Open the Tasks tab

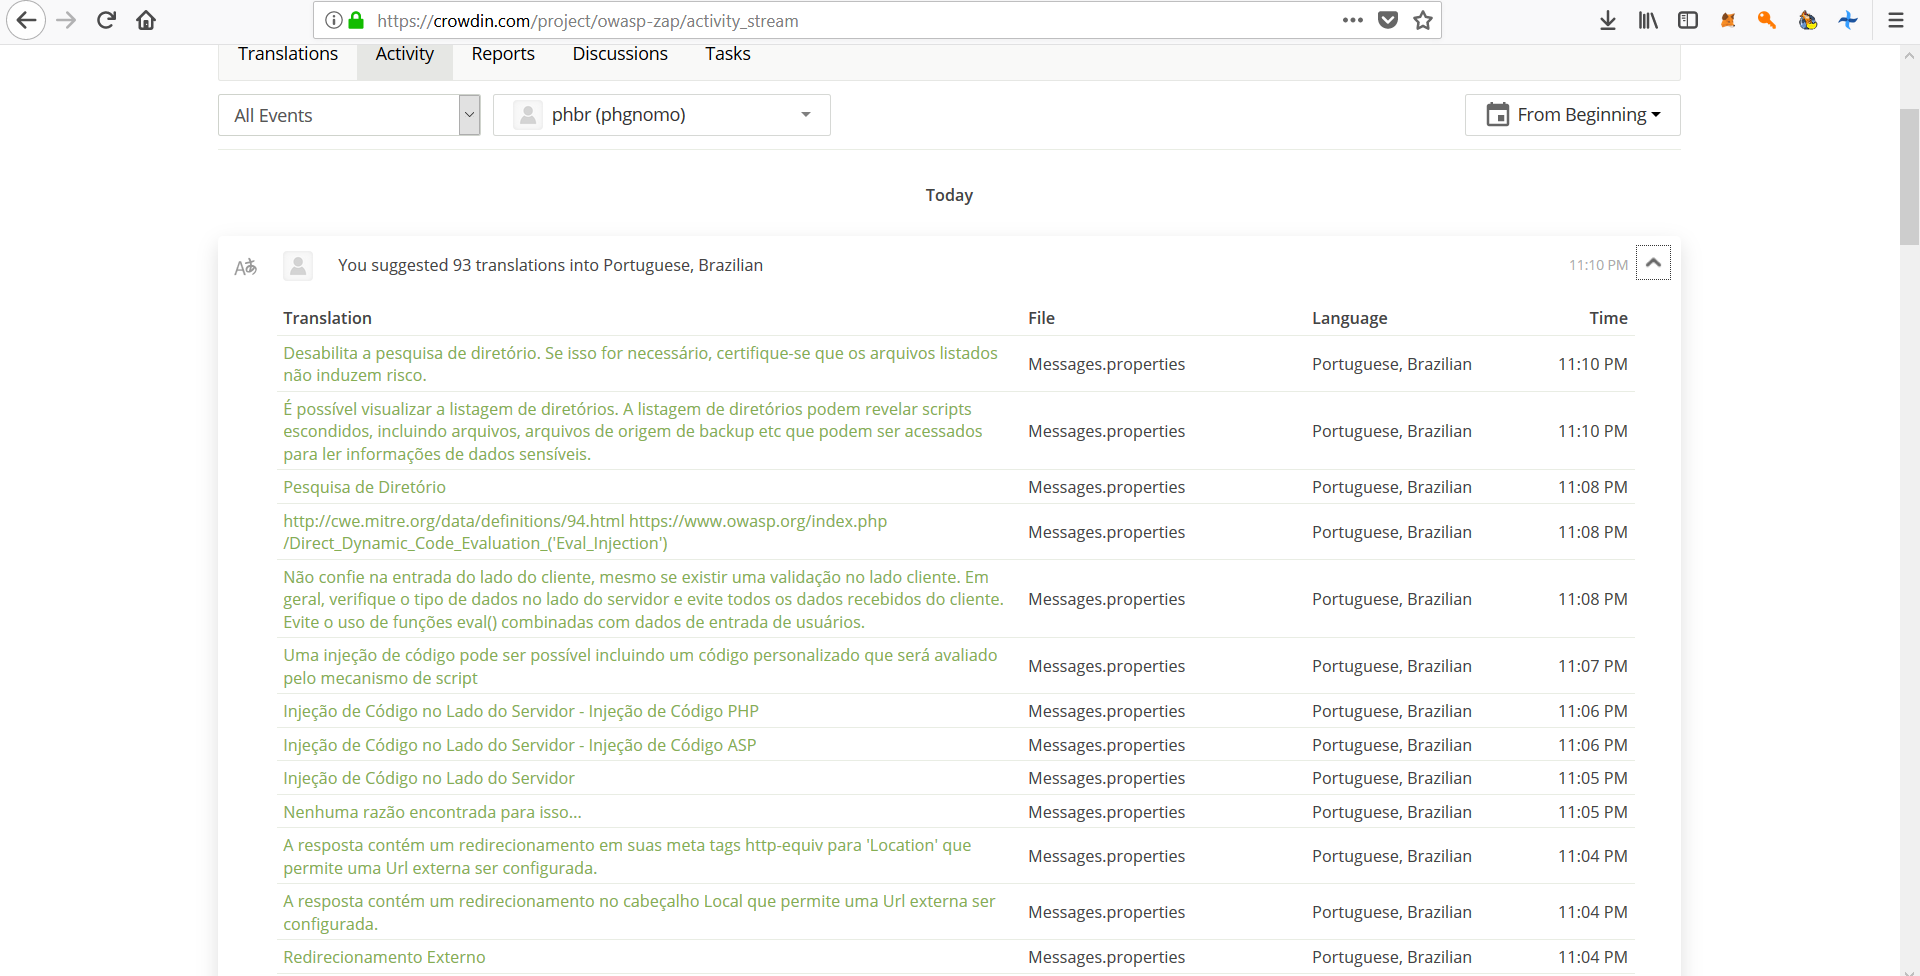click(727, 54)
